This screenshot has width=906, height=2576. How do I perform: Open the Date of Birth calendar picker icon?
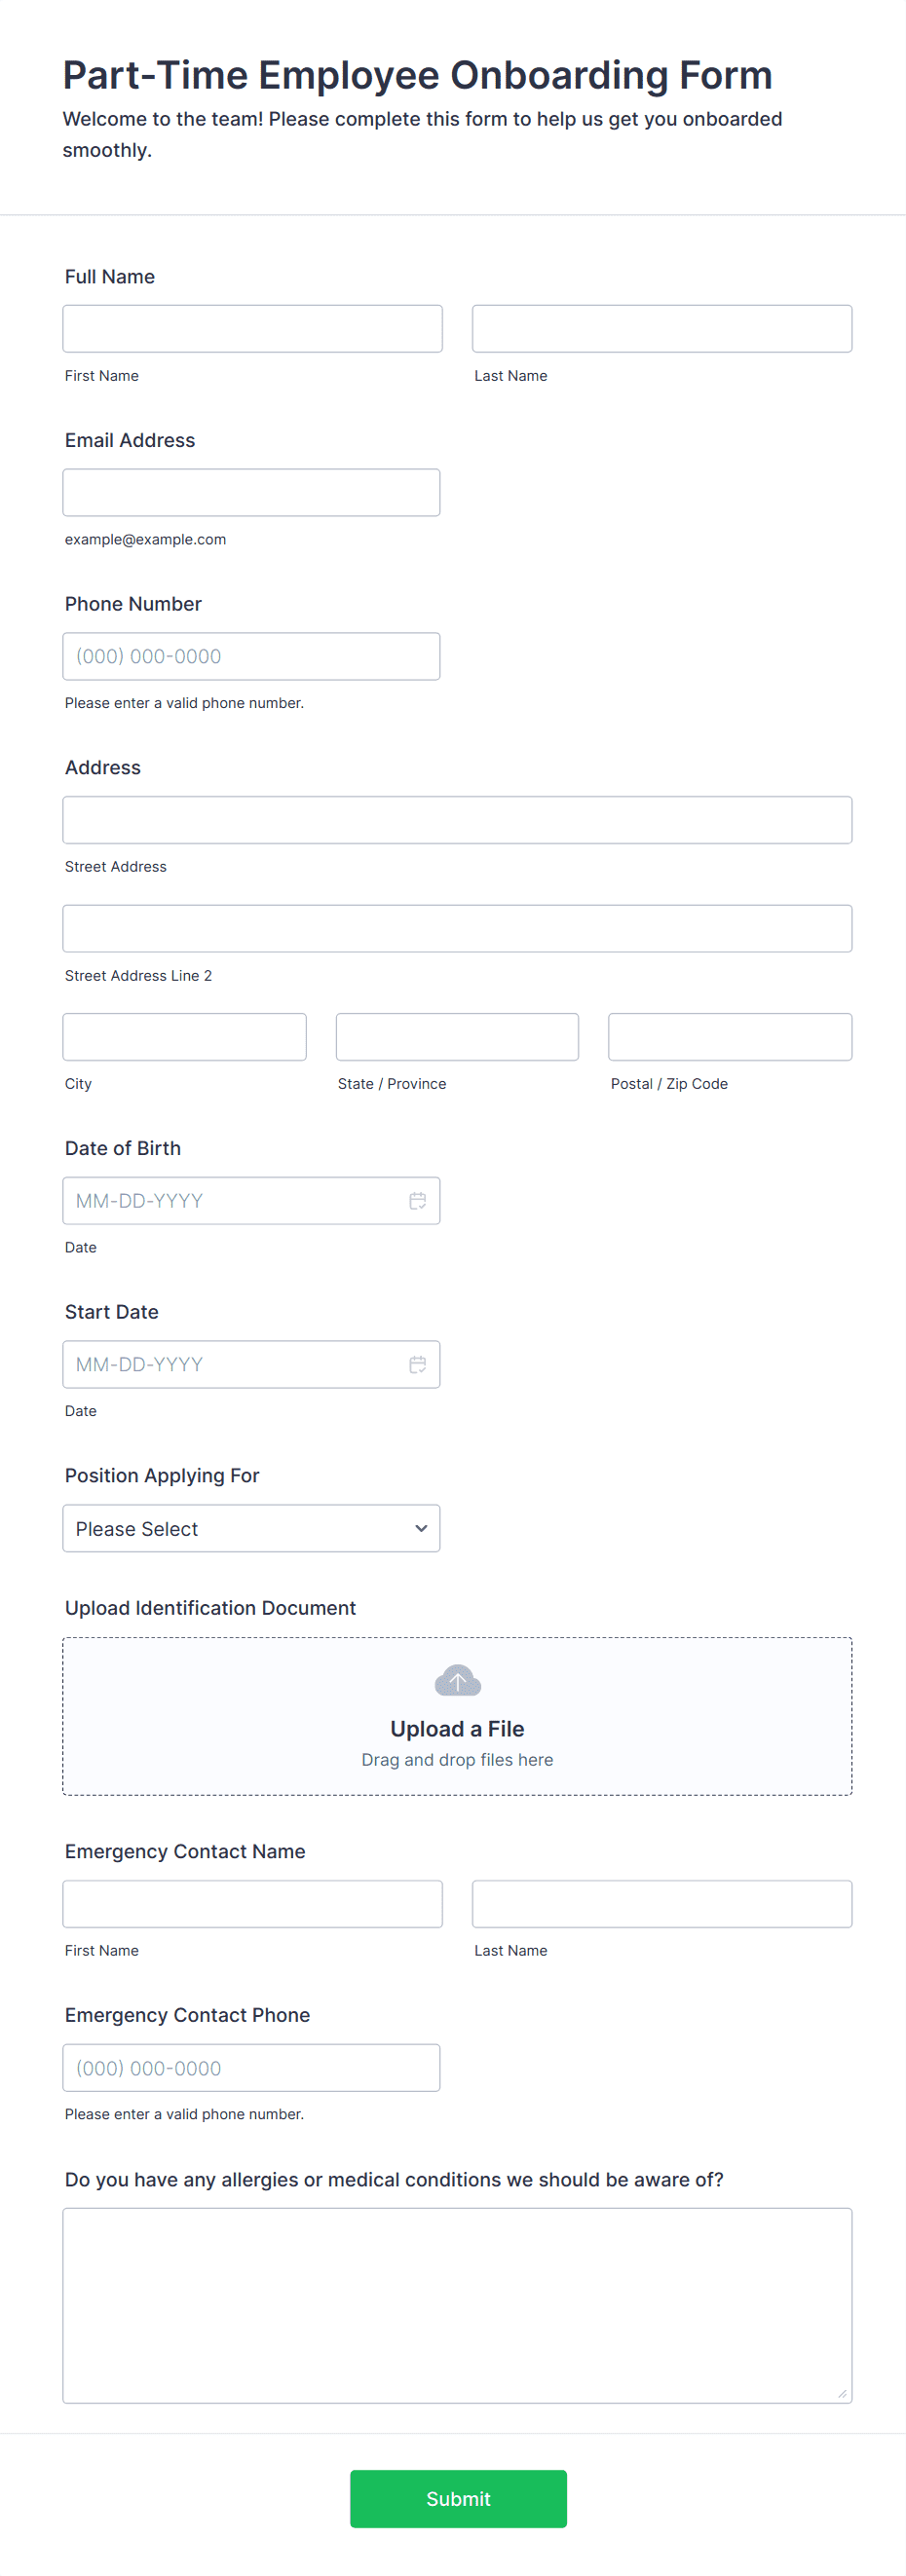(x=418, y=1201)
